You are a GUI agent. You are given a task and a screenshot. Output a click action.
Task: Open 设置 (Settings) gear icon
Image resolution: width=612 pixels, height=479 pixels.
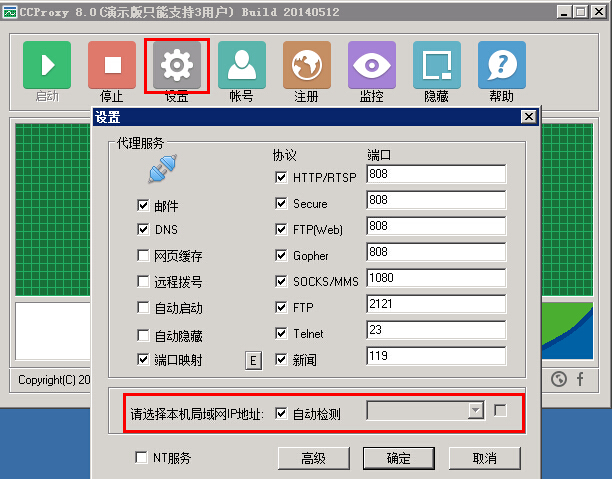[177, 66]
